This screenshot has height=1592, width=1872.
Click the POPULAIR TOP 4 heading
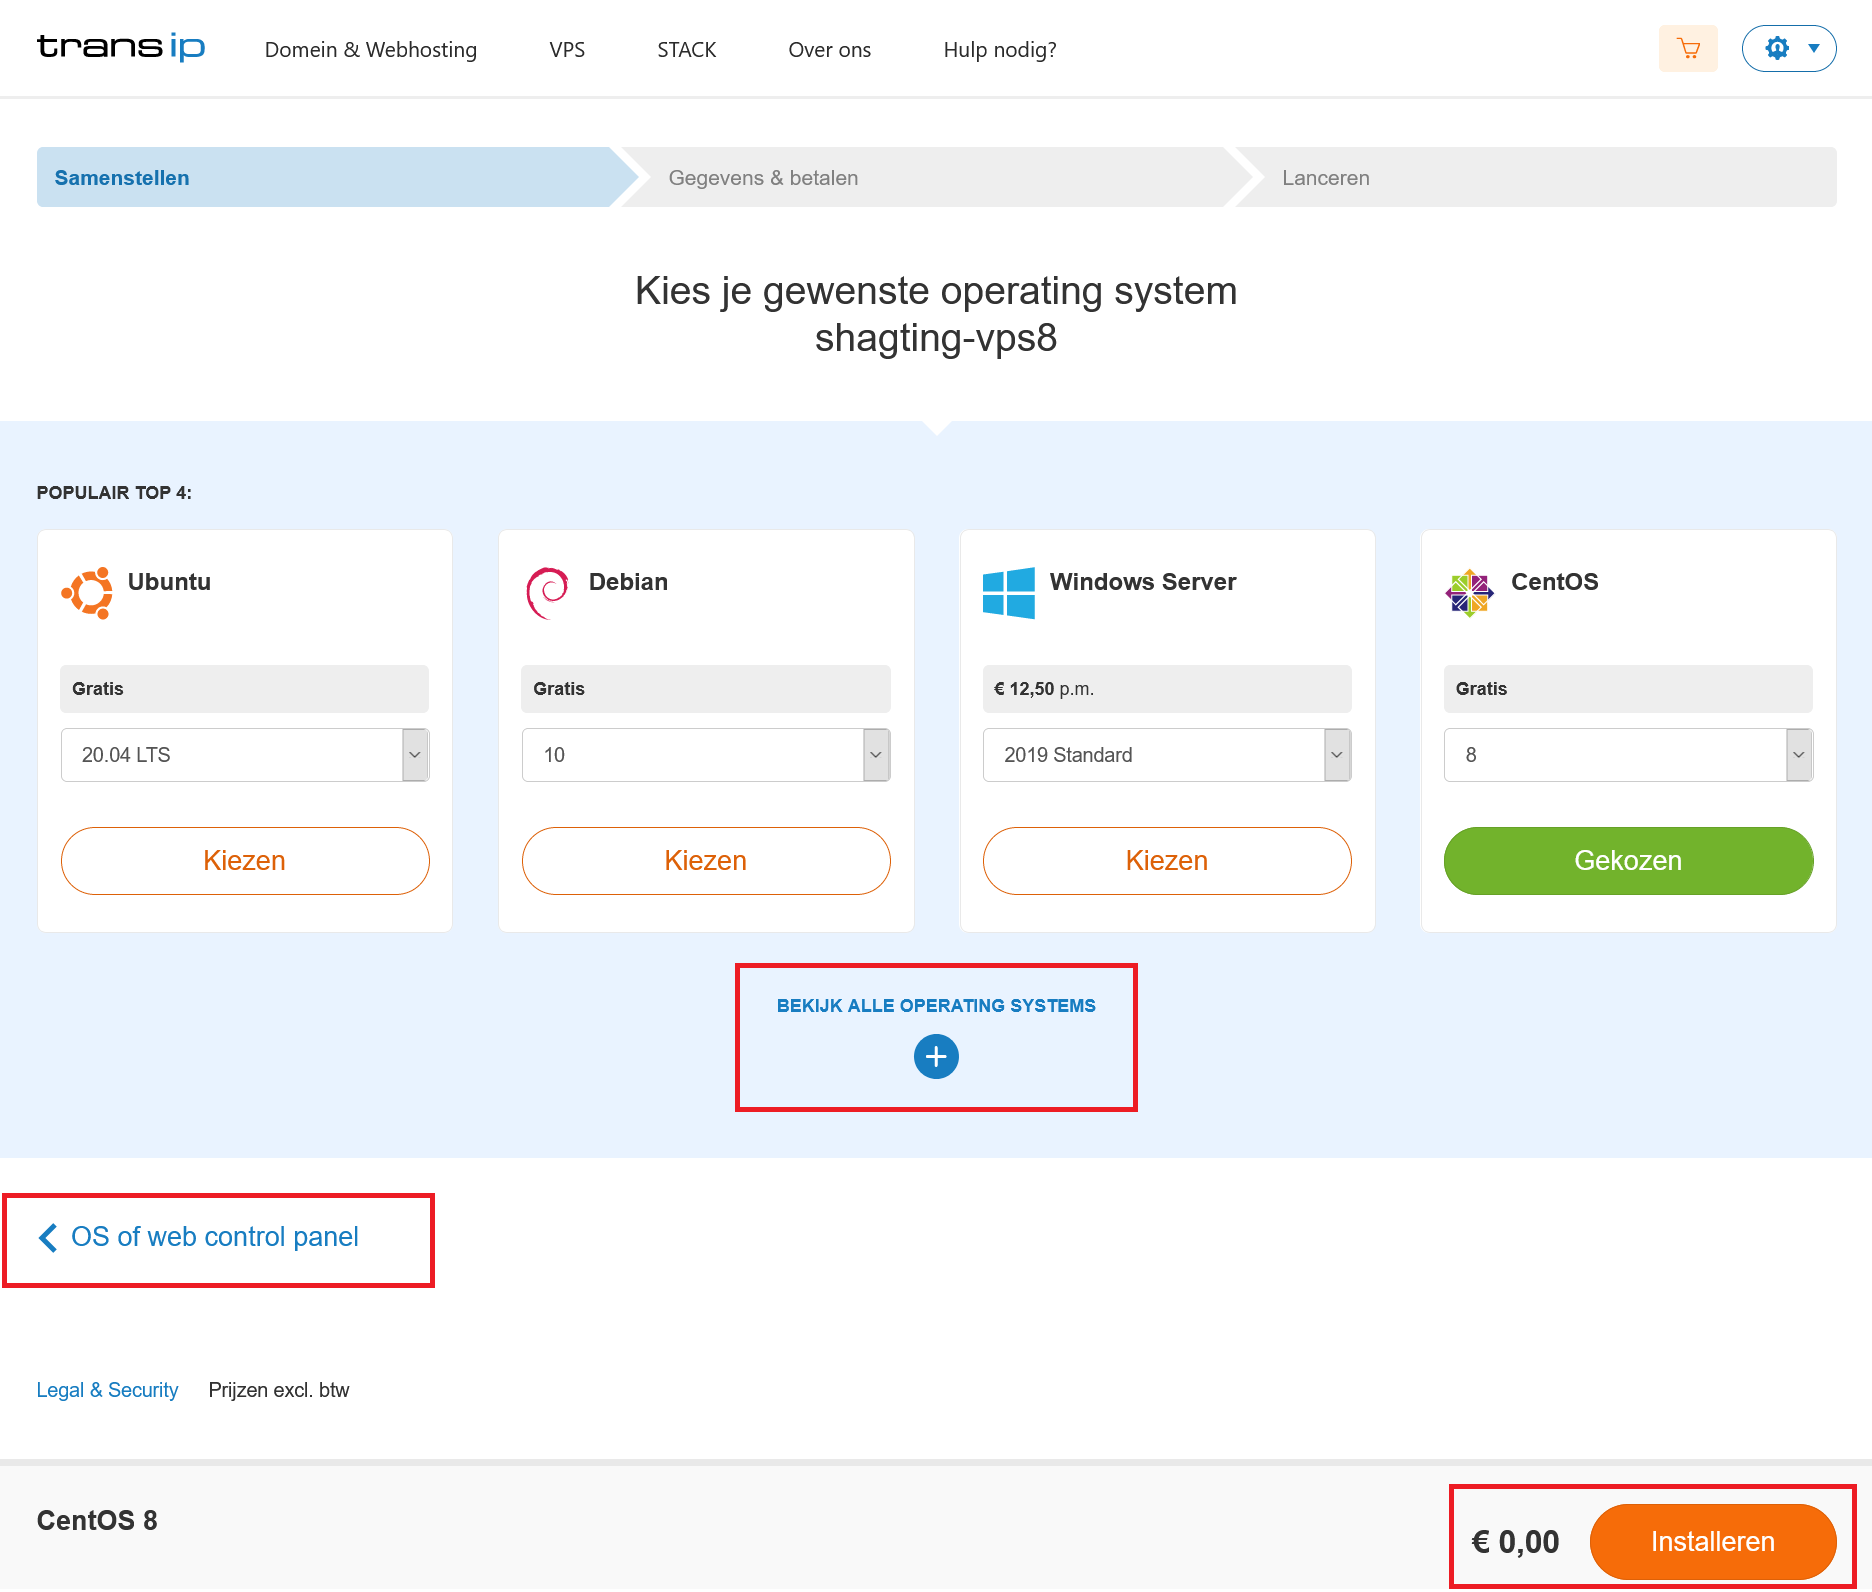[114, 493]
